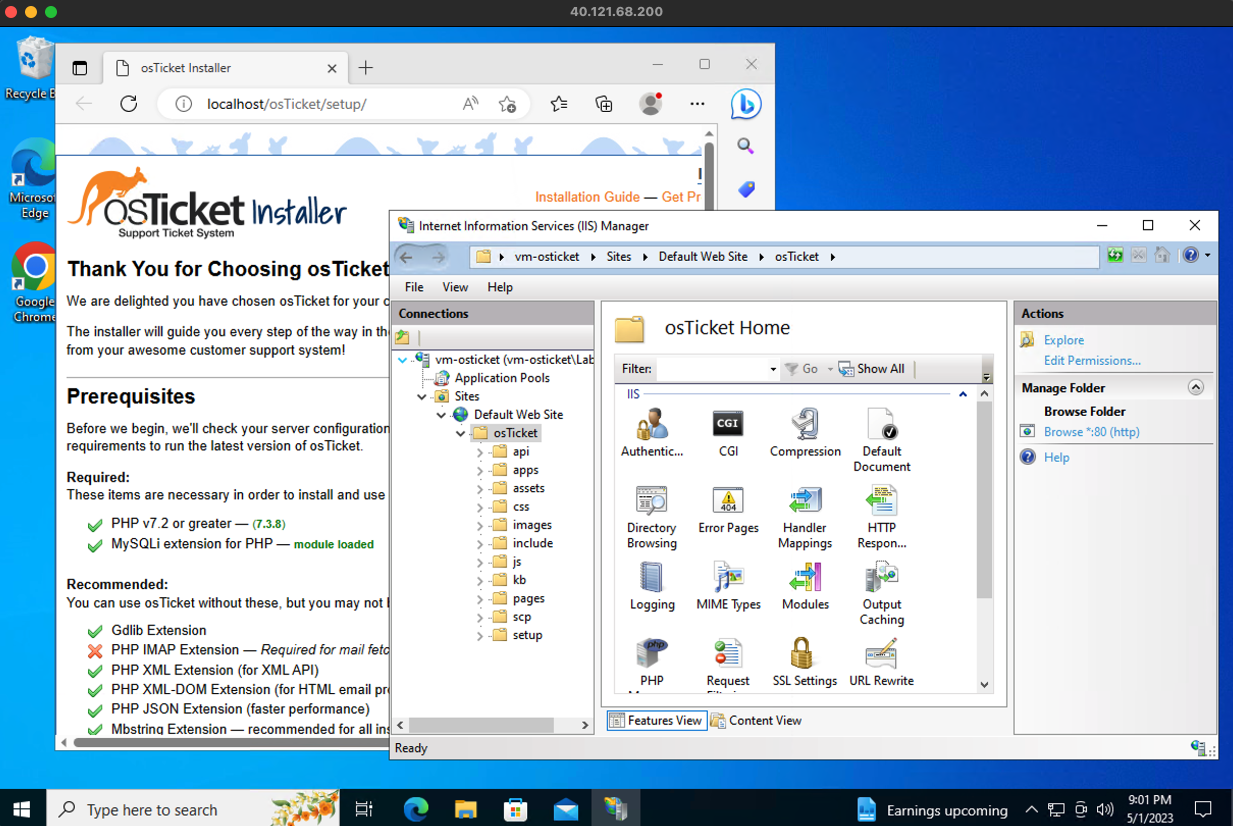Open the Handler Mappings feature
Screen dimensions: 1233x826
coord(805,517)
